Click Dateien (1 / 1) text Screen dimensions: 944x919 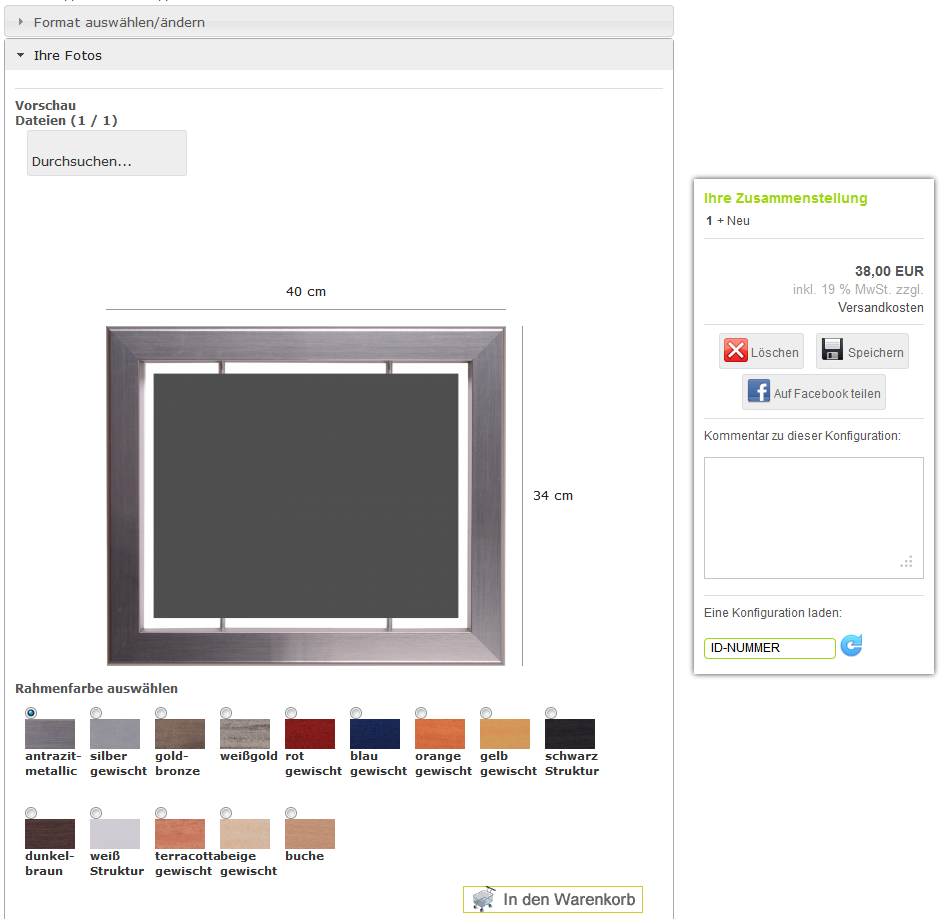click(x=66, y=120)
